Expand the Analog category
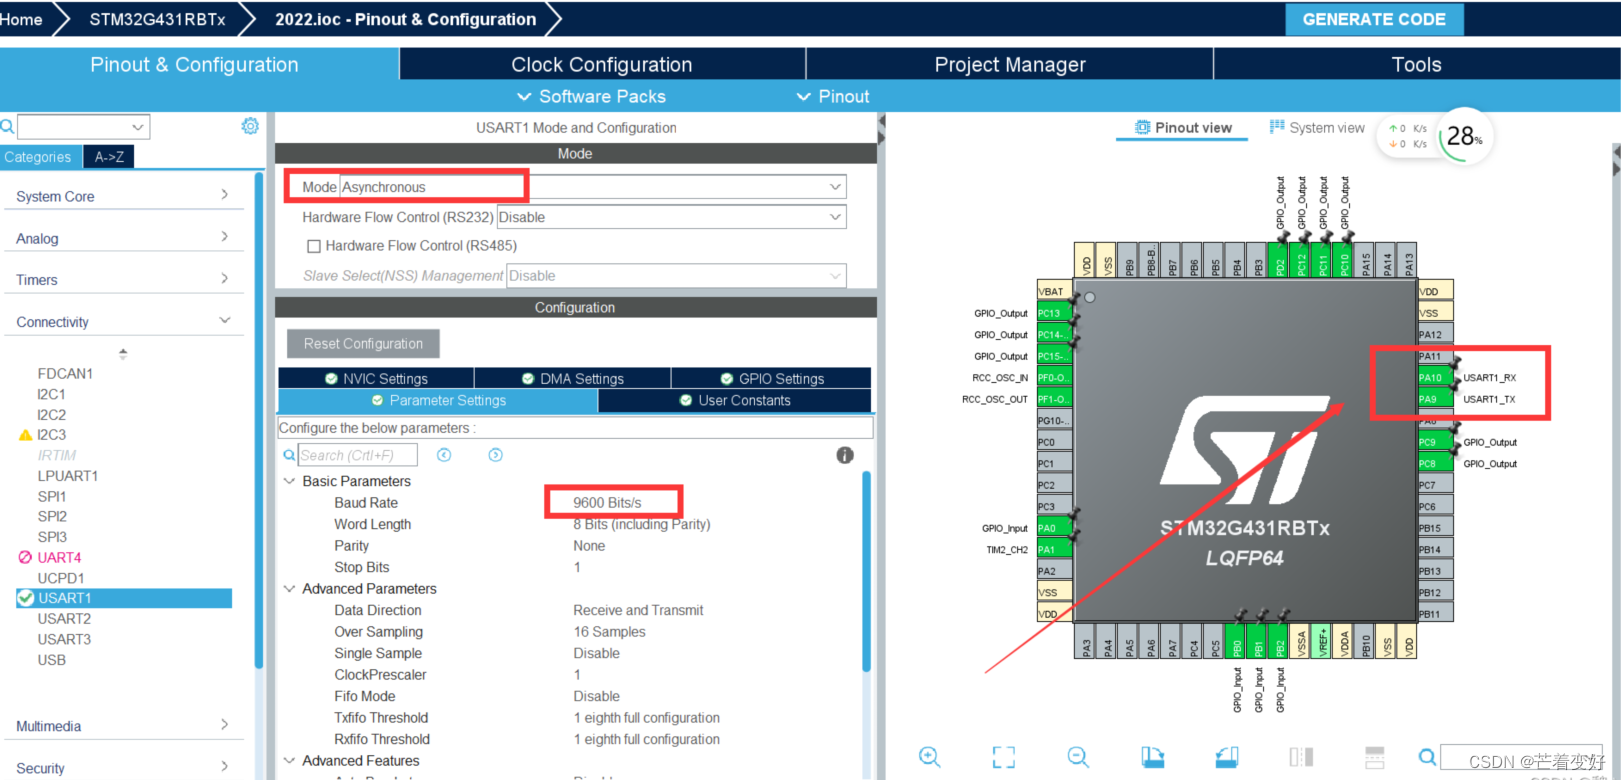 click(x=124, y=238)
